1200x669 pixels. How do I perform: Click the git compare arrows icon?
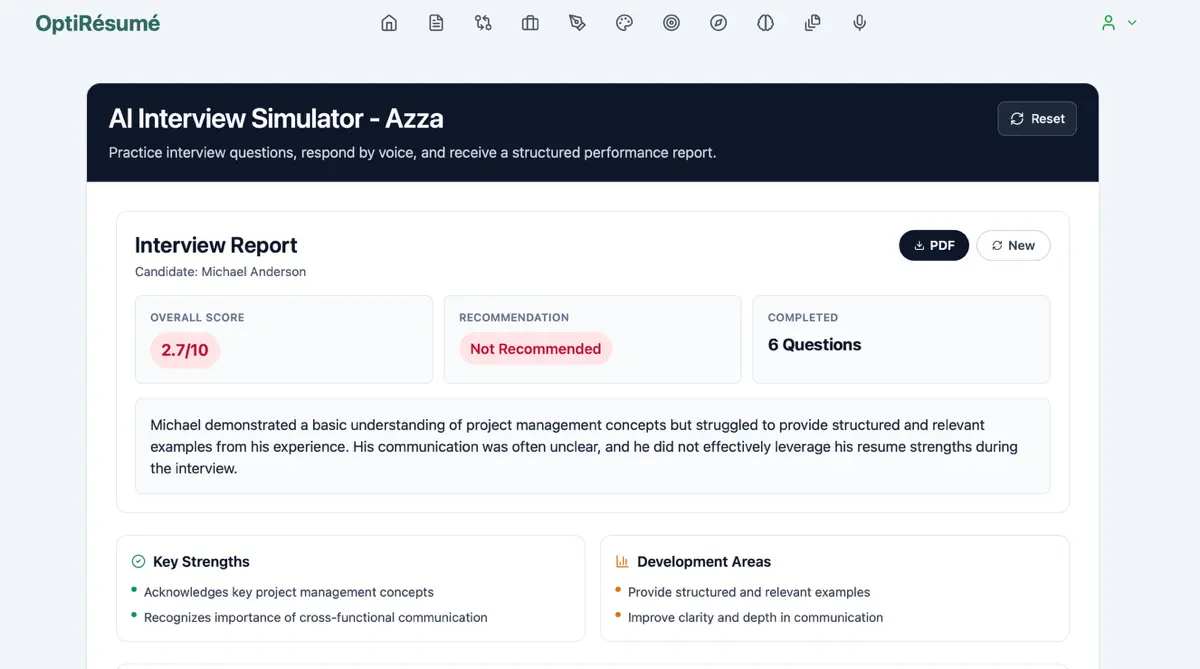pyautogui.click(x=483, y=23)
